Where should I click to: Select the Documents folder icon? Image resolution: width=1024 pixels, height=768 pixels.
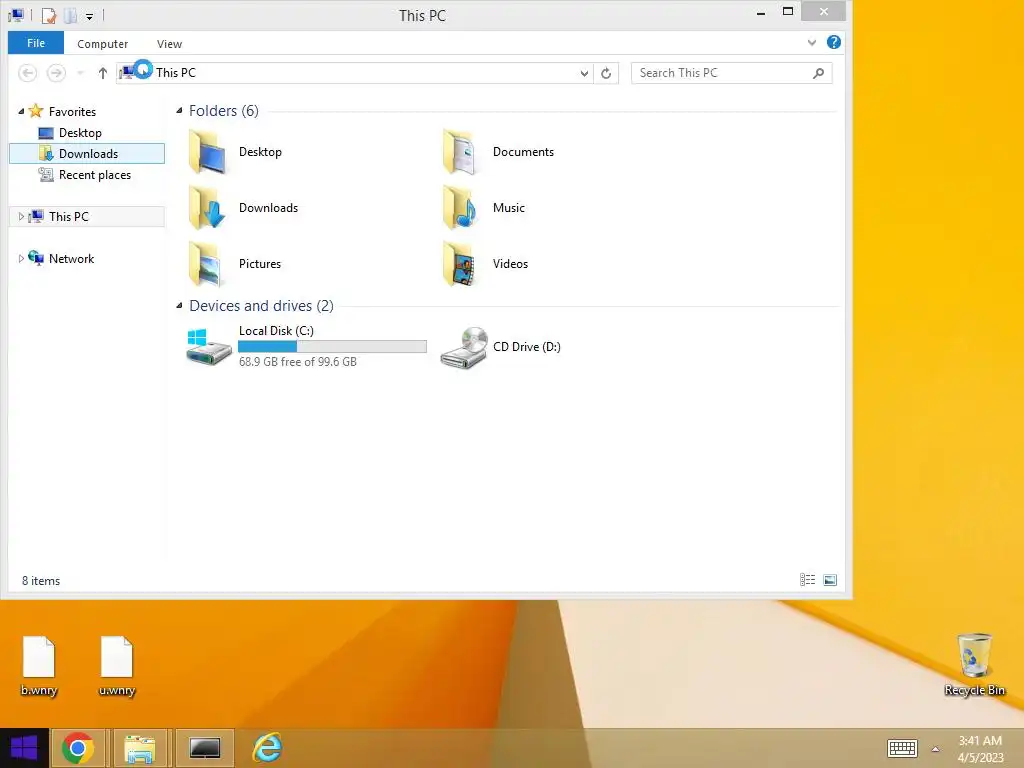pyautogui.click(x=462, y=152)
